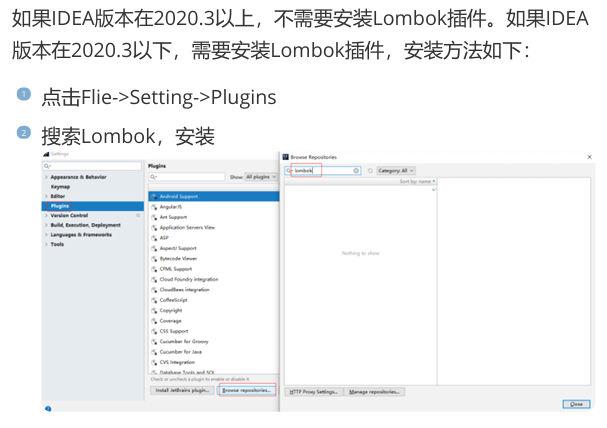Image resolution: width=607 pixels, height=428 pixels.
Task: Expand the Tools settings node
Action: tap(46, 245)
